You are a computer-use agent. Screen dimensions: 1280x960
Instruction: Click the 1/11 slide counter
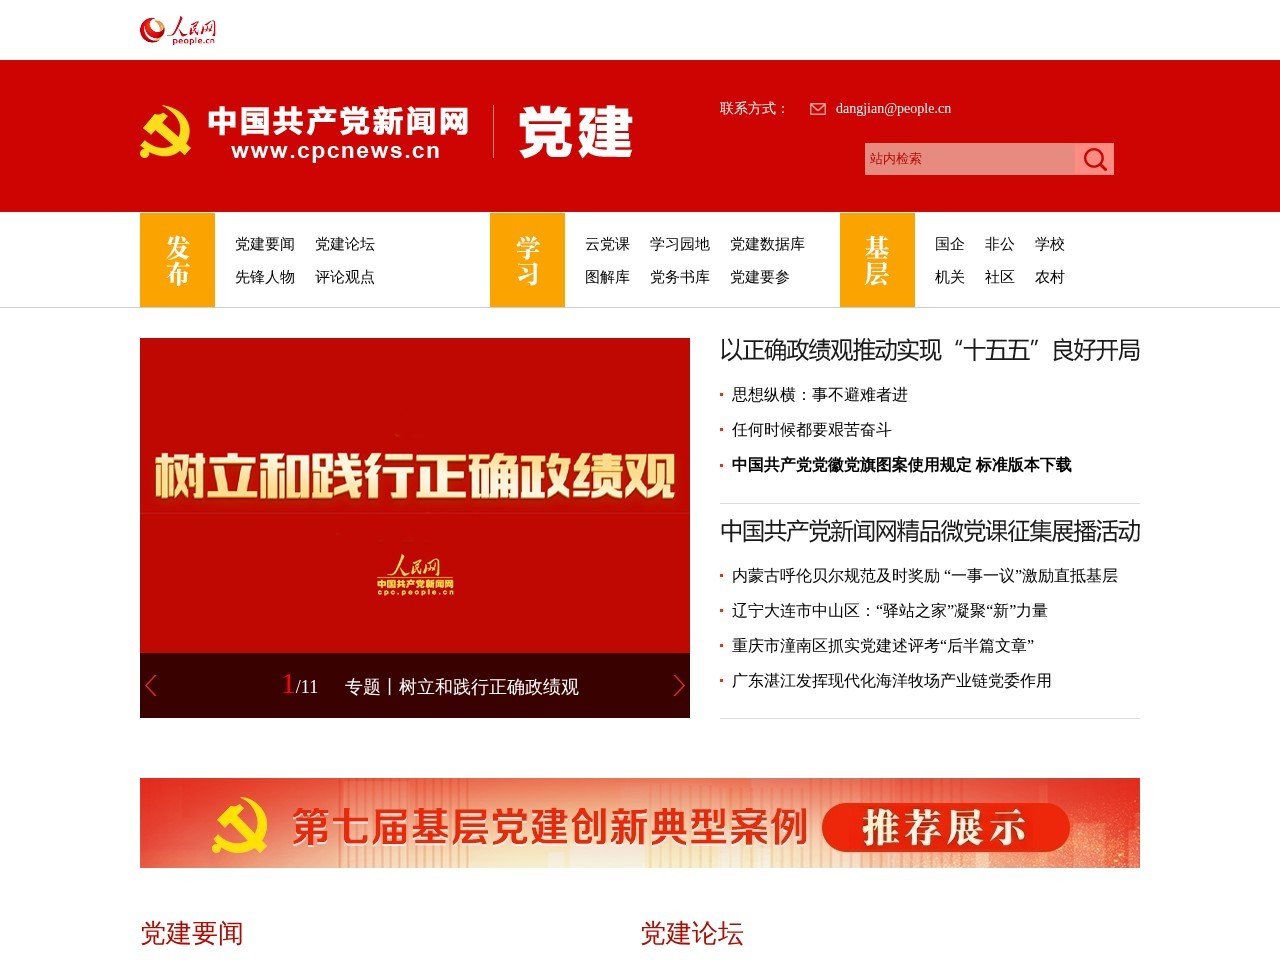tap(299, 686)
